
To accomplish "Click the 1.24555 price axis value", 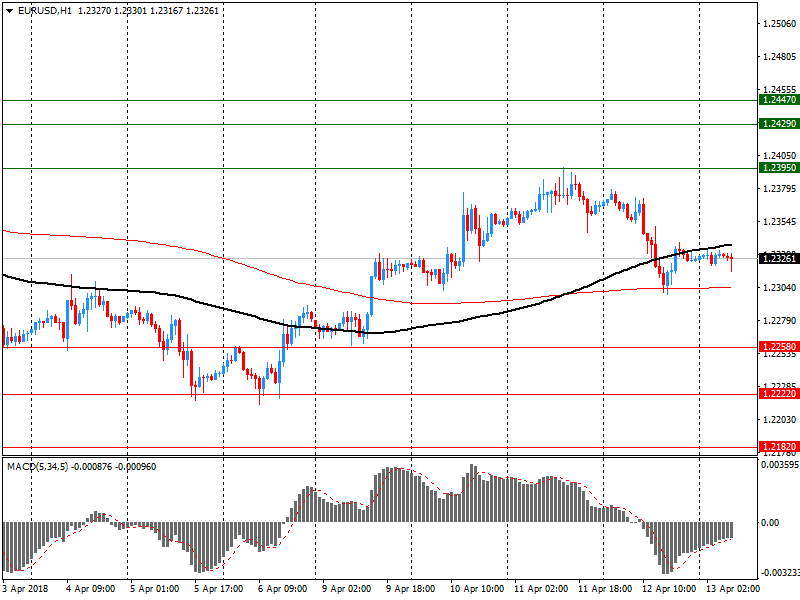I will point(780,90).
